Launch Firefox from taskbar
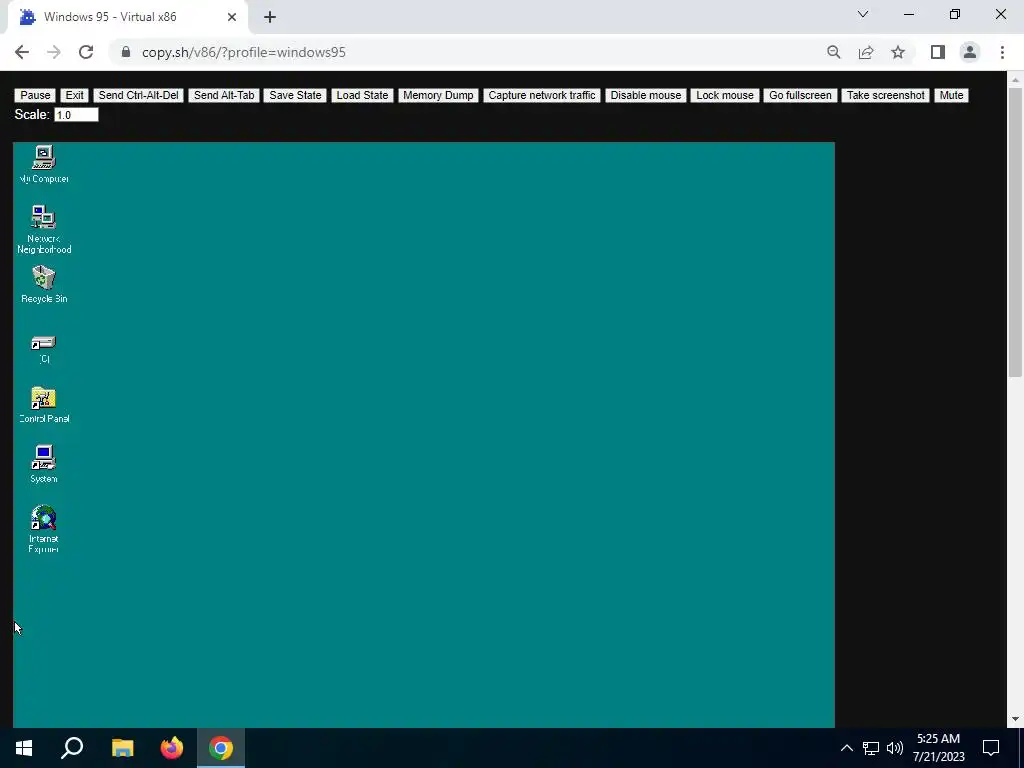The height and width of the screenshot is (768, 1024). (172, 748)
